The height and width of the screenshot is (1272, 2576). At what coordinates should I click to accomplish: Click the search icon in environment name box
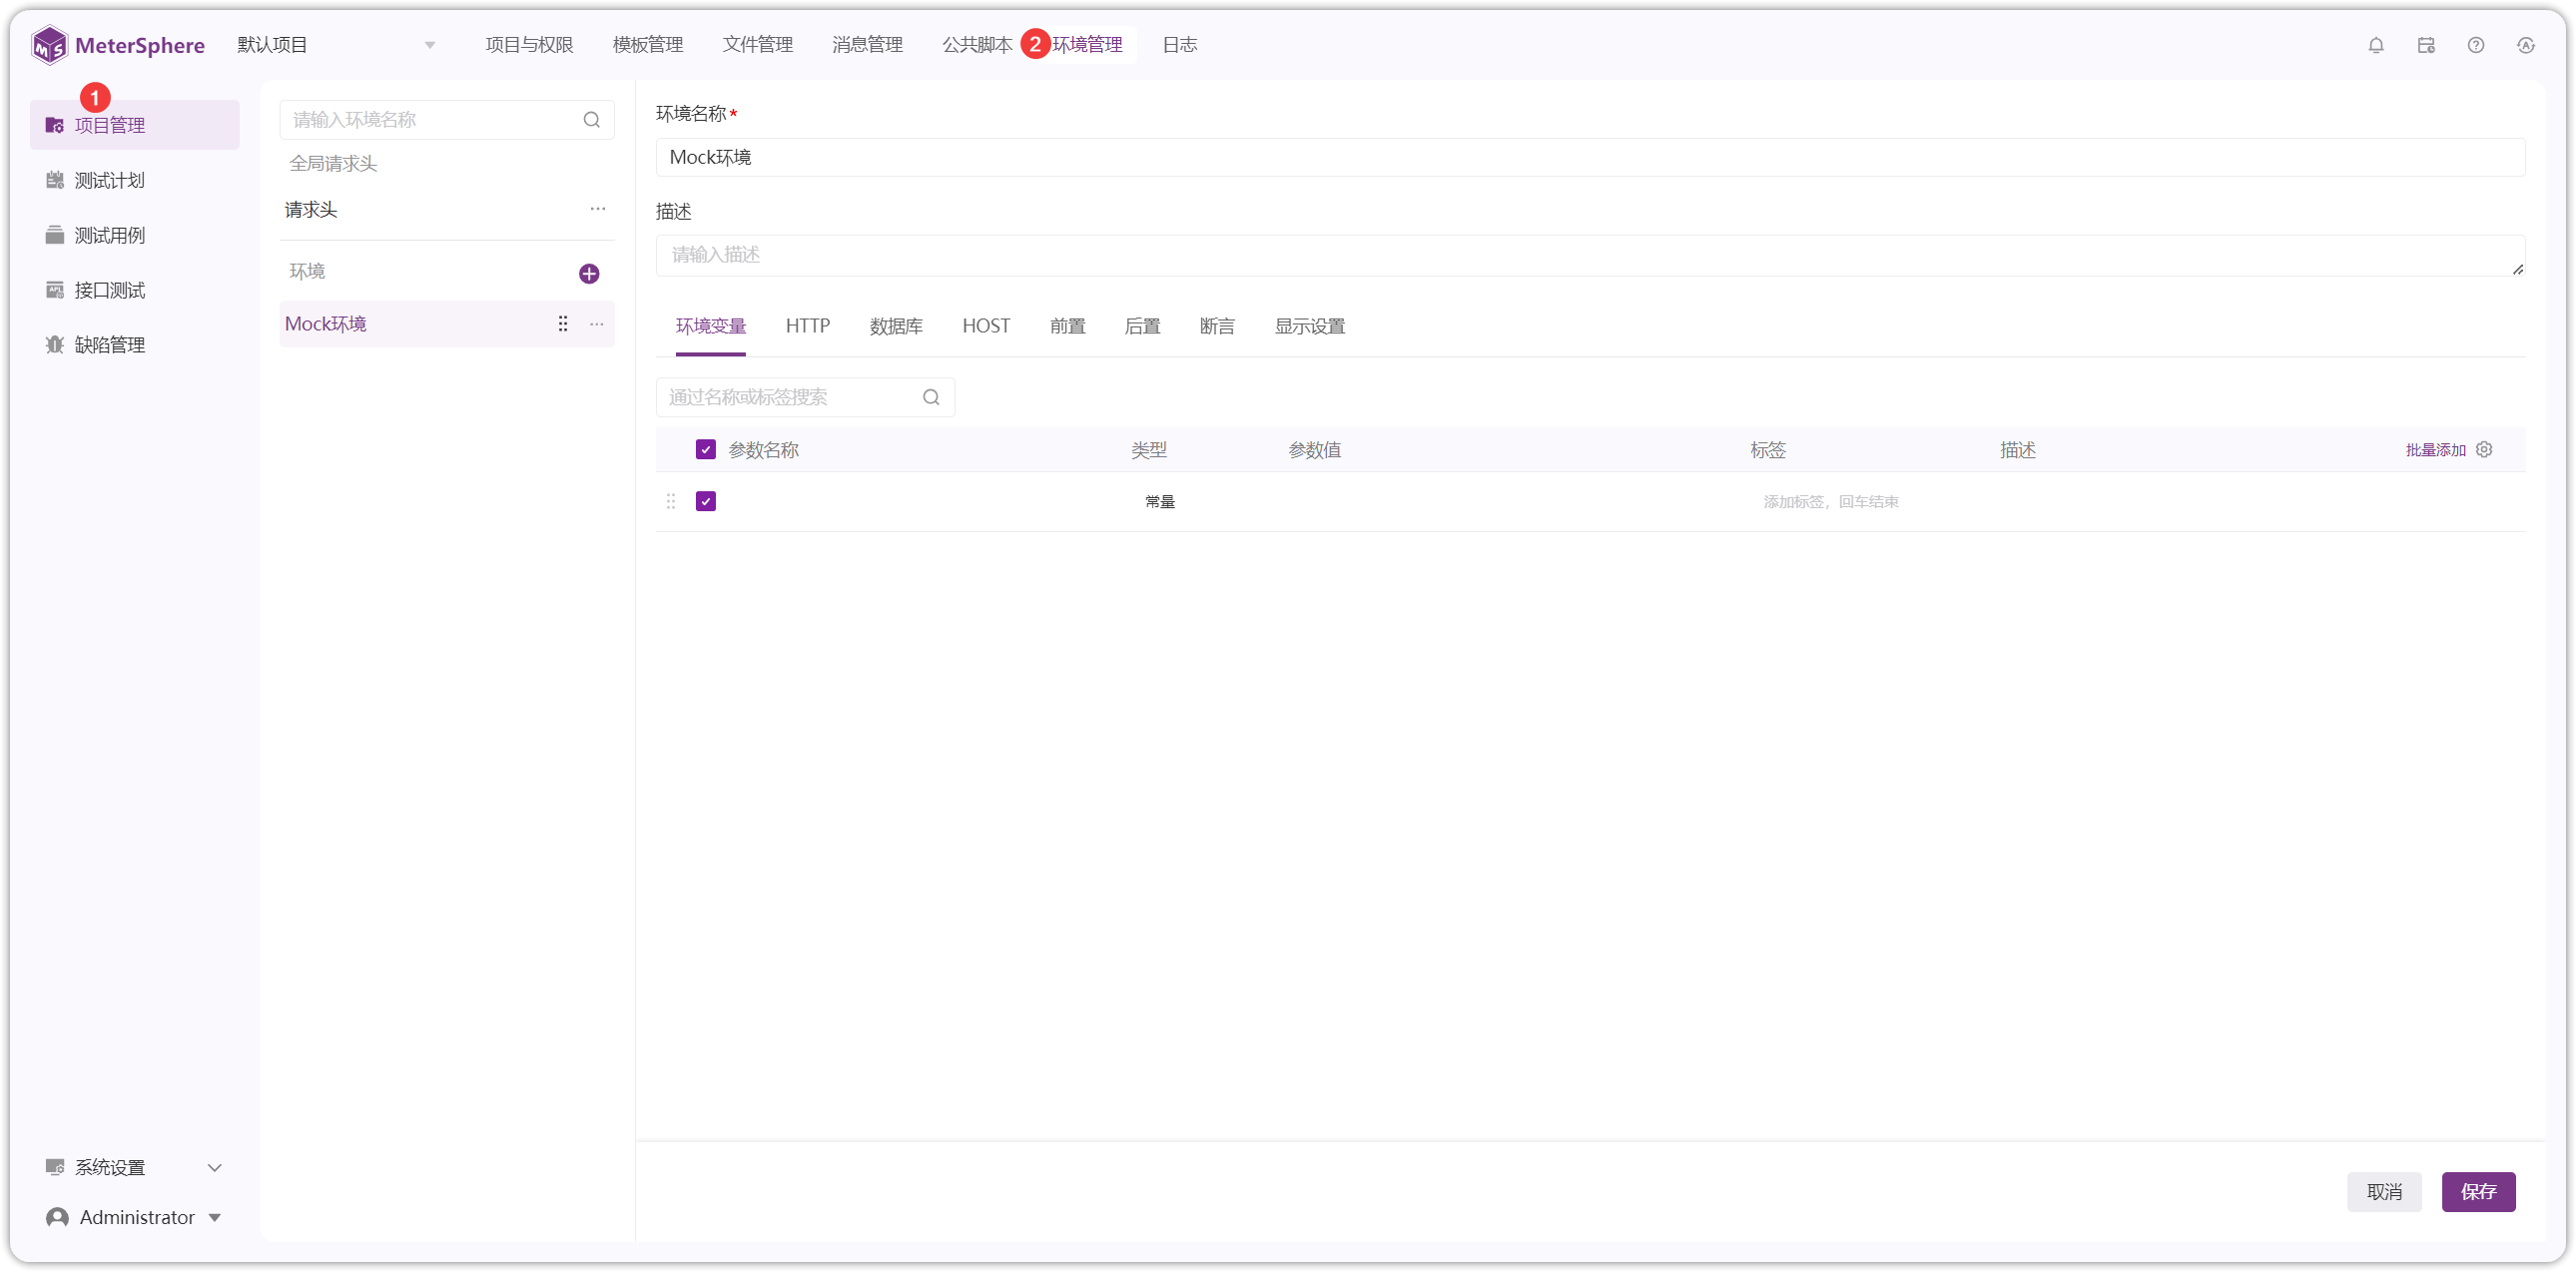(x=592, y=120)
